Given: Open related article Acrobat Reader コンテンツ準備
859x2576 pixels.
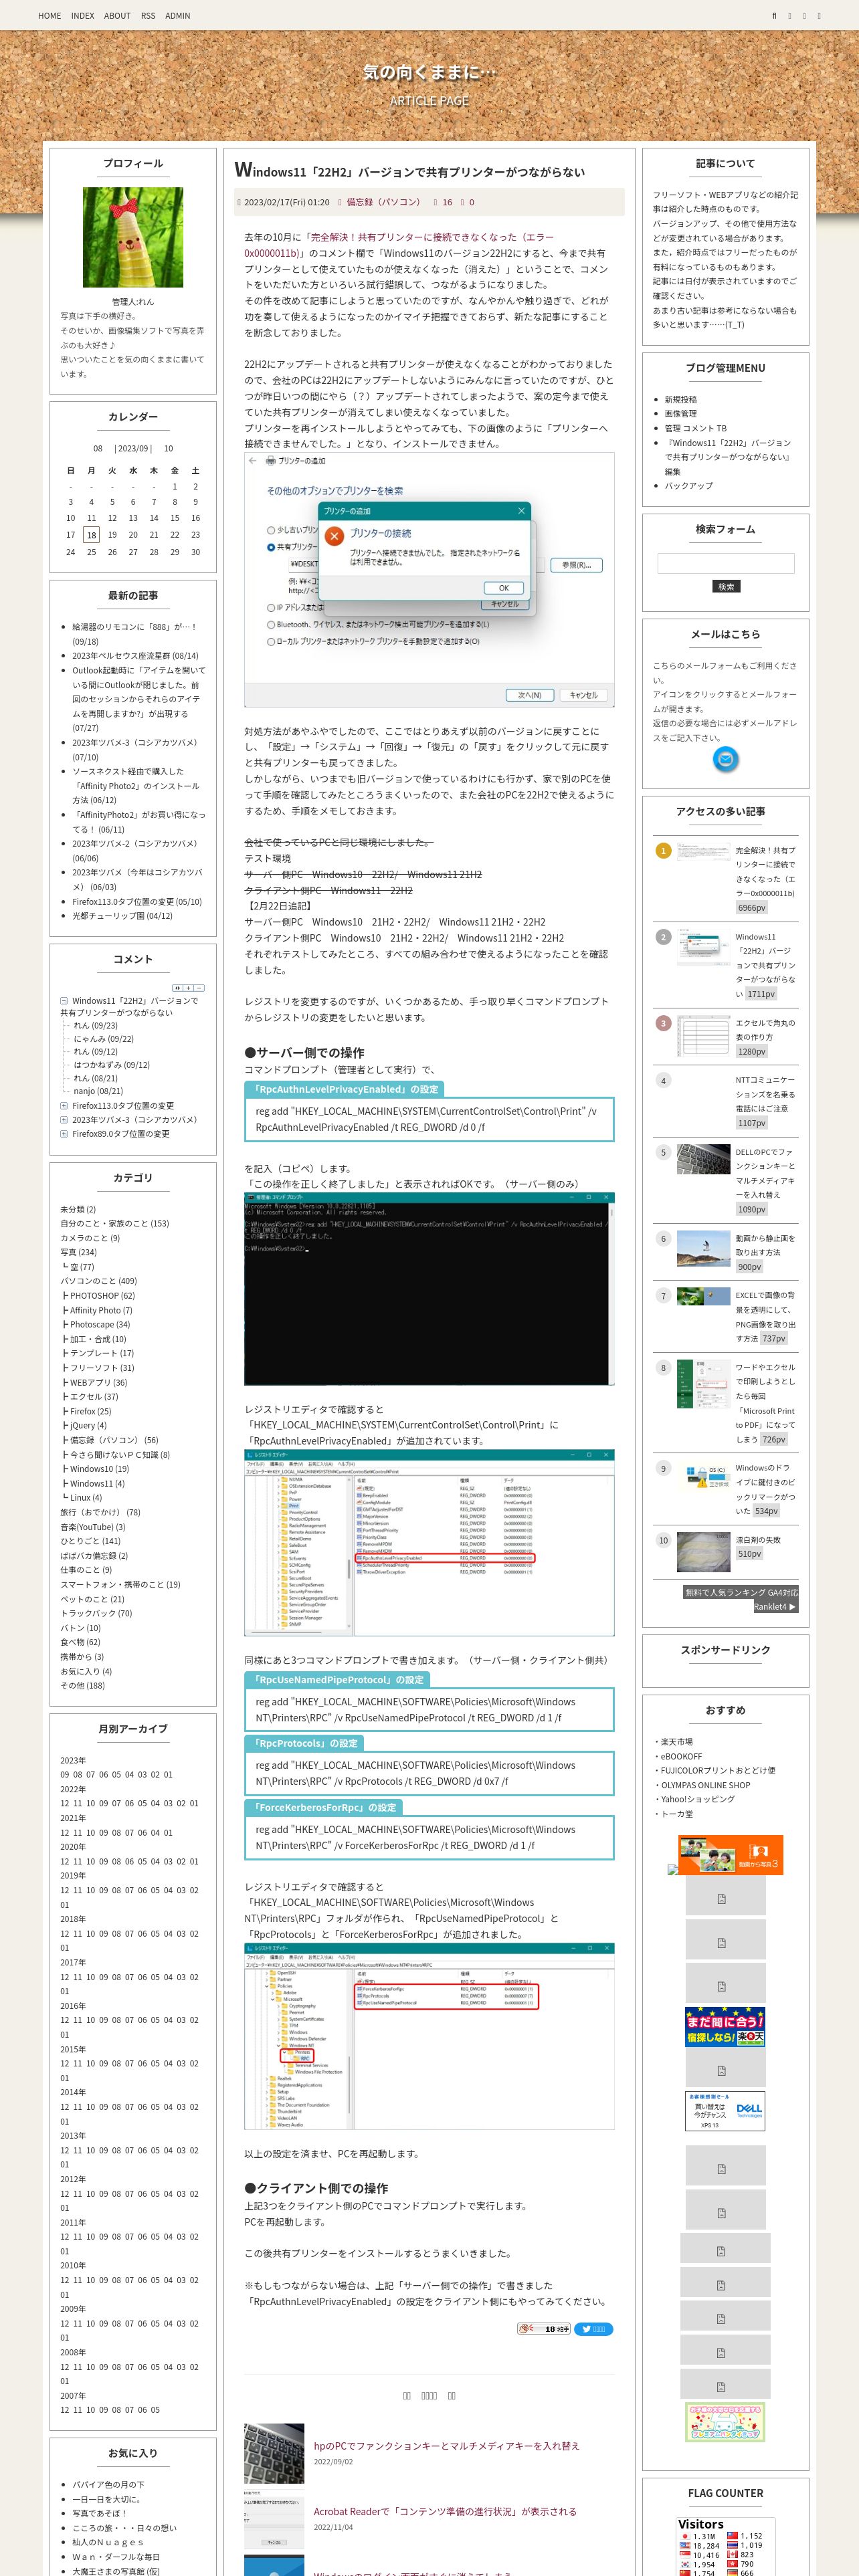Looking at the screenshot, I should click(445, 2510).
